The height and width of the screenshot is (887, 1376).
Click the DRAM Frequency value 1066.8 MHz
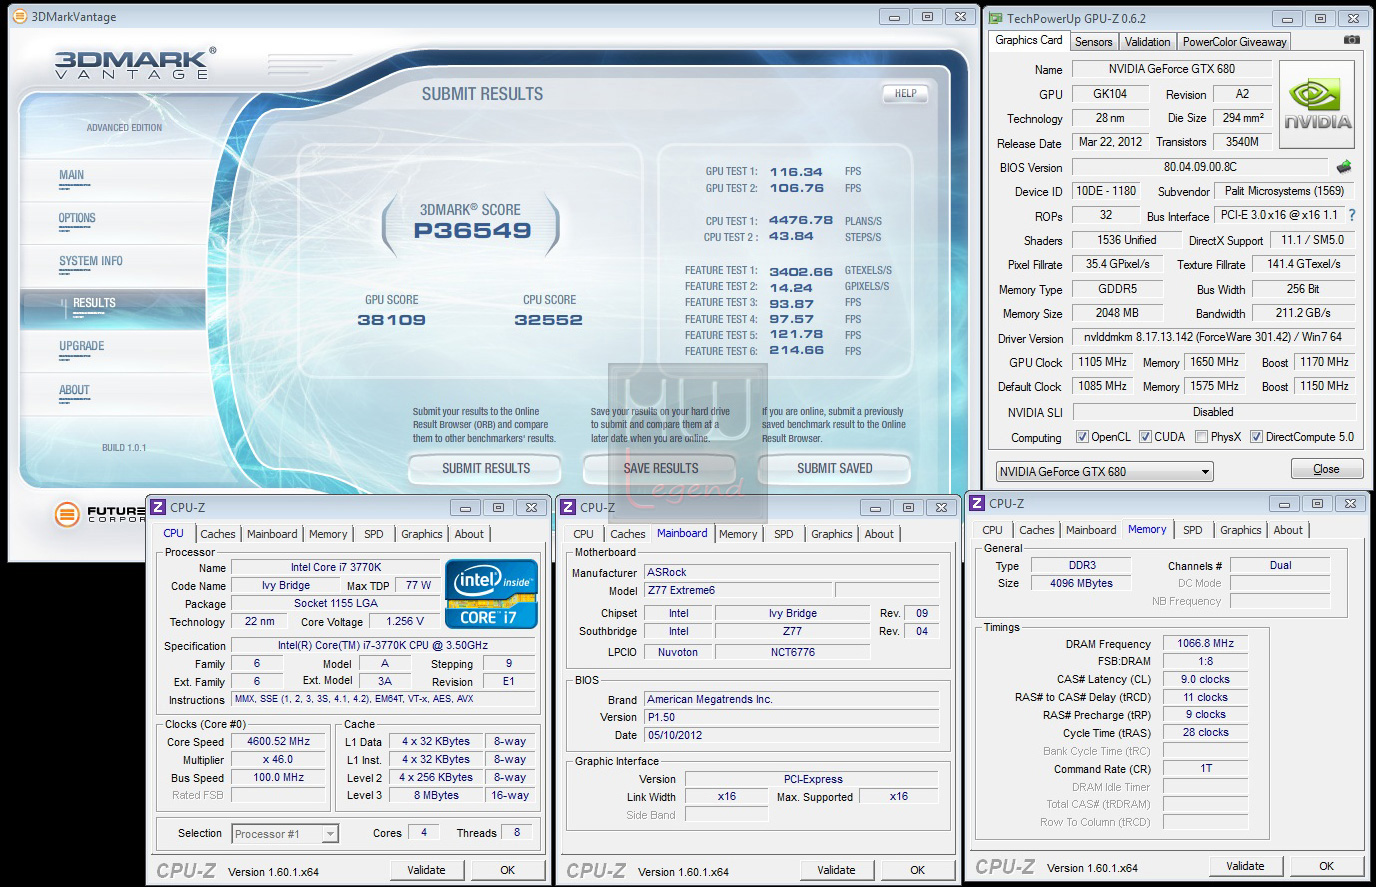point(1205,644)
